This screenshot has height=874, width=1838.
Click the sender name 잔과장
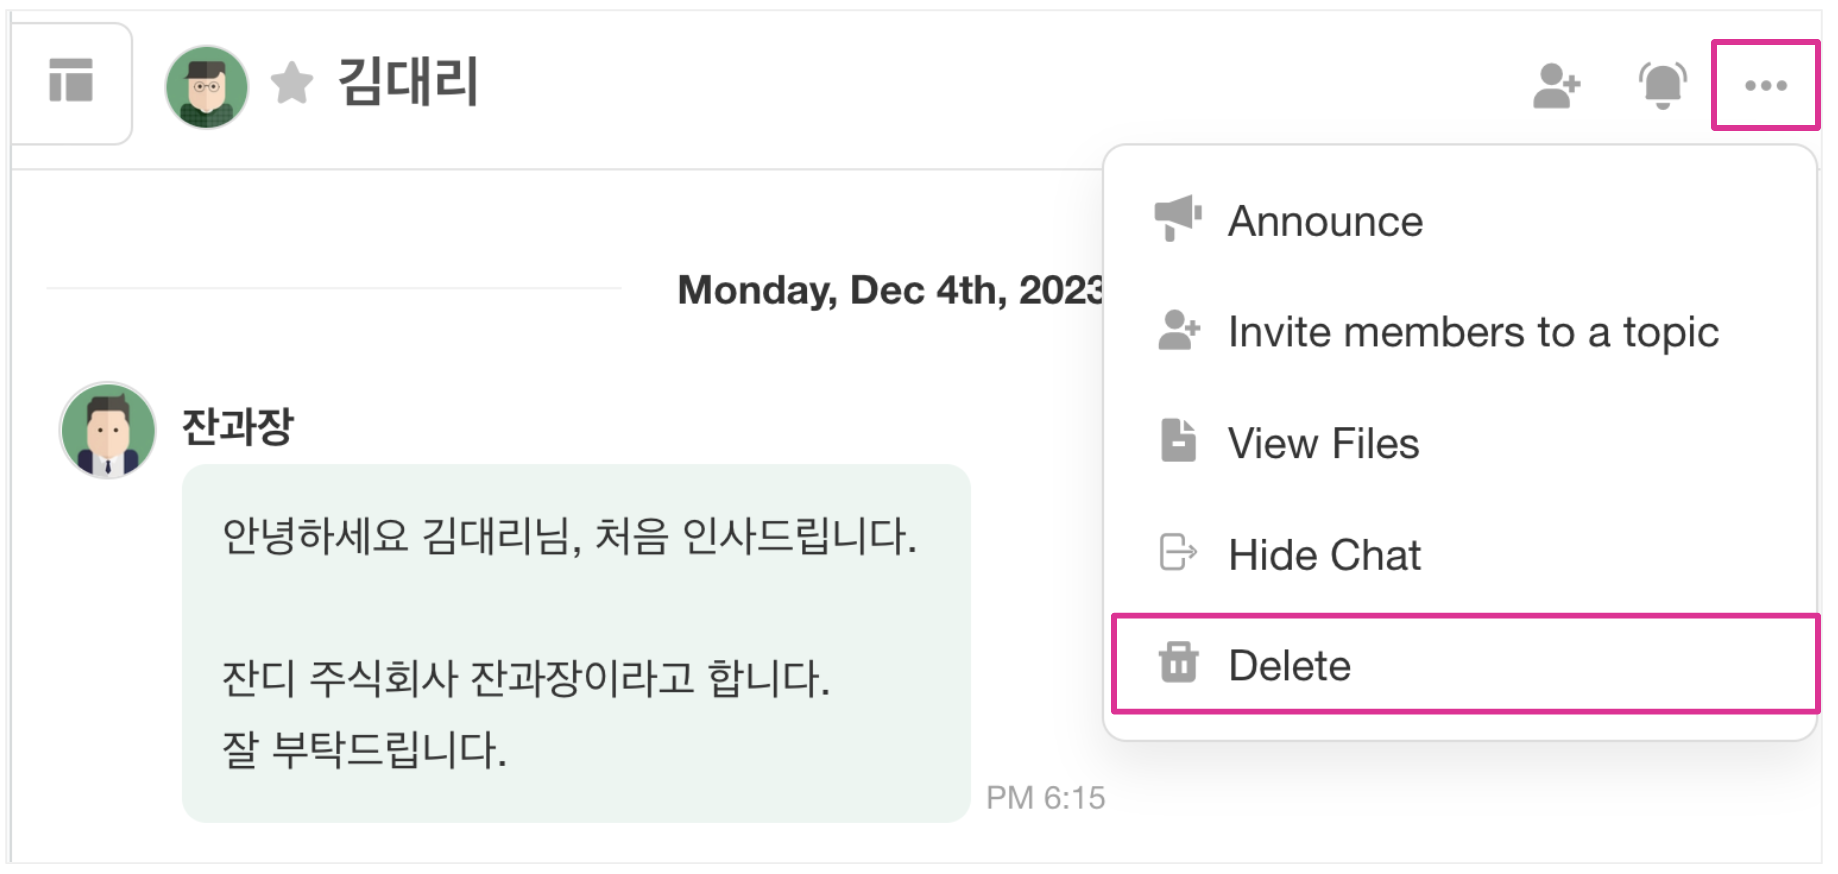pos(238,427)
